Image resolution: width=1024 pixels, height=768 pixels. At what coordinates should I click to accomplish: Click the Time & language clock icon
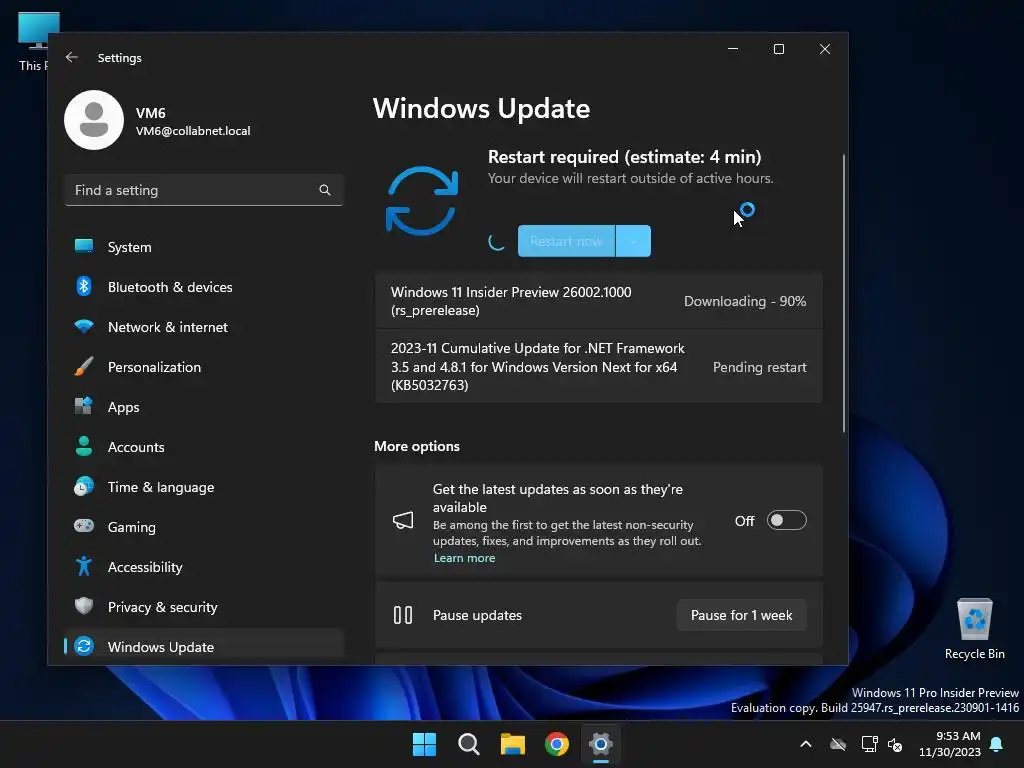[84, 487]
